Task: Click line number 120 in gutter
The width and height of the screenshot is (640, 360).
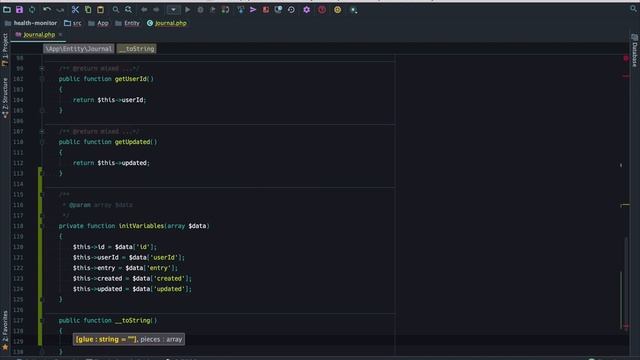Action: 18,247
